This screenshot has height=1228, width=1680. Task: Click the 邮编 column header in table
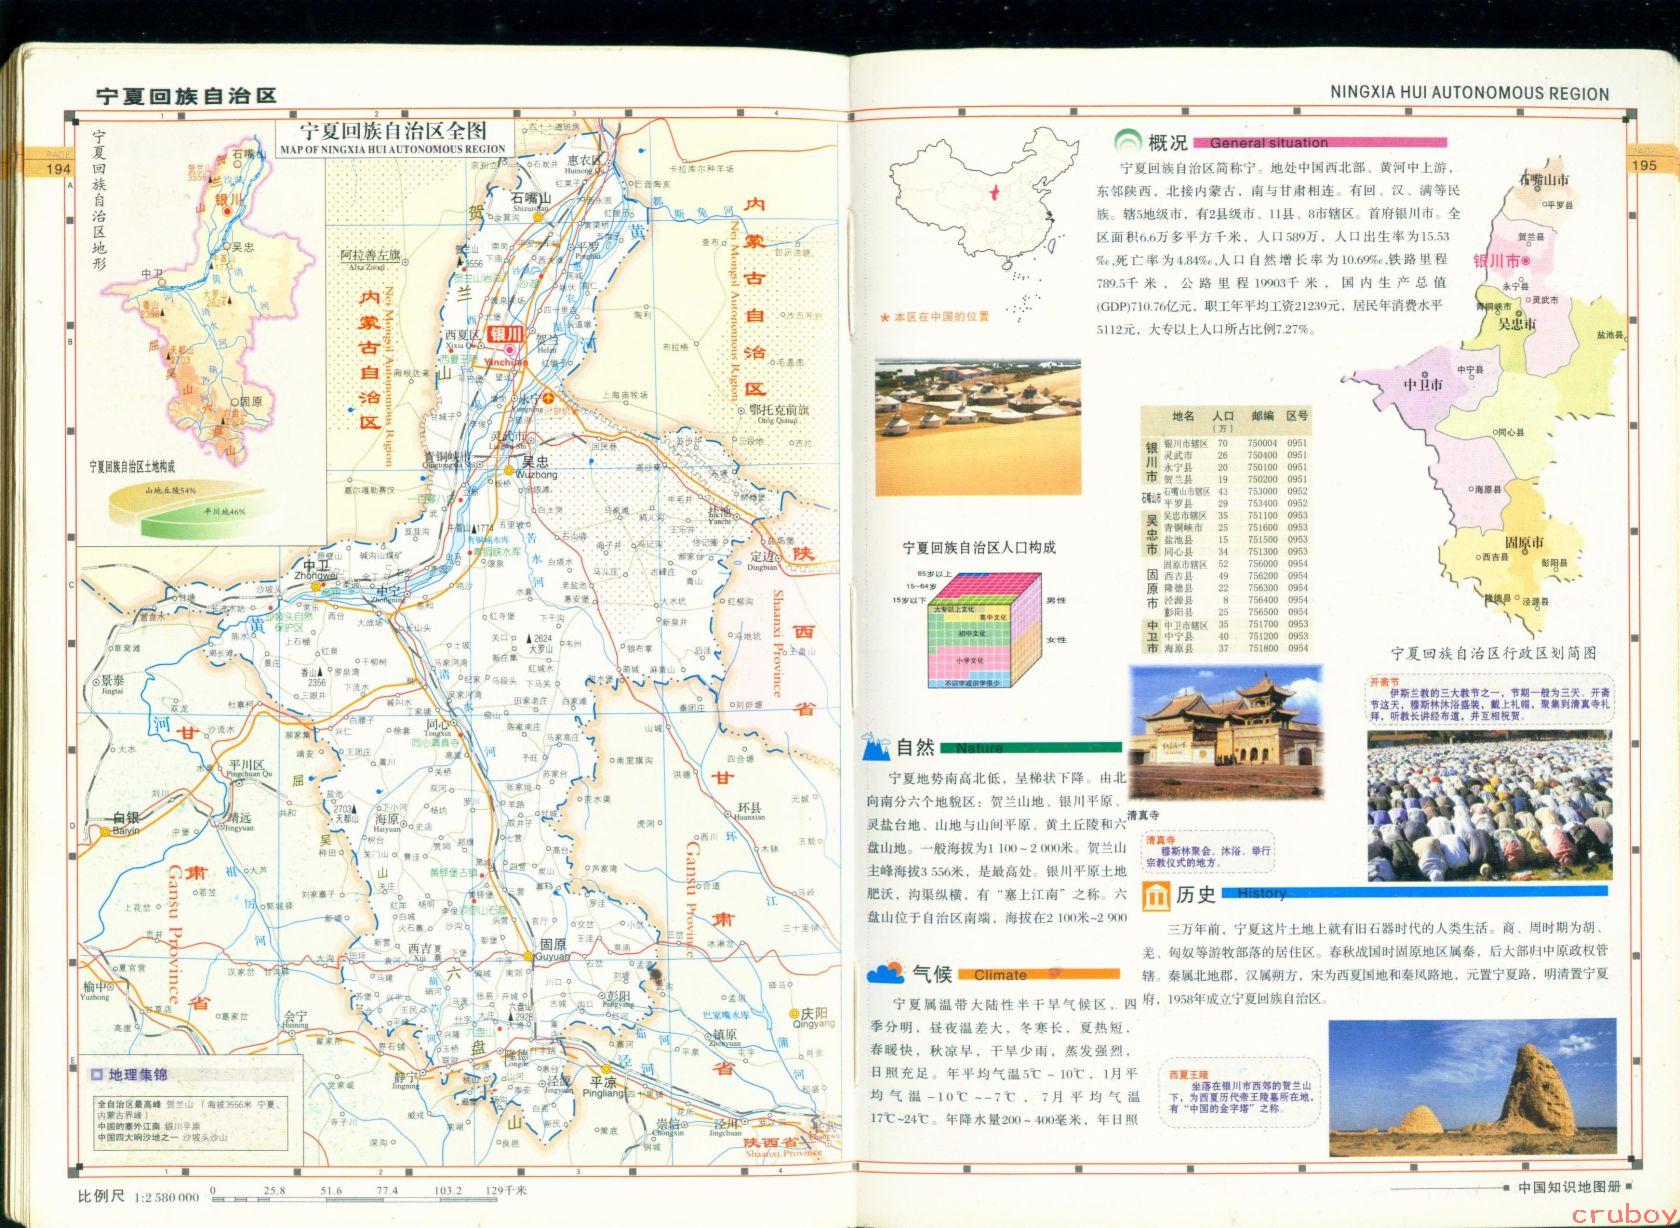click(x=1261, y=415)
